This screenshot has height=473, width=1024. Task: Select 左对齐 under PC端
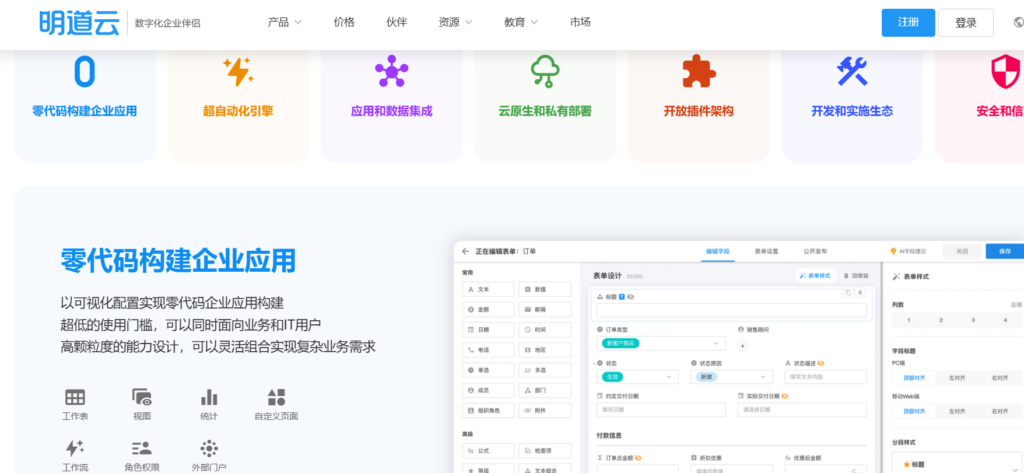[x=957, y=378]
